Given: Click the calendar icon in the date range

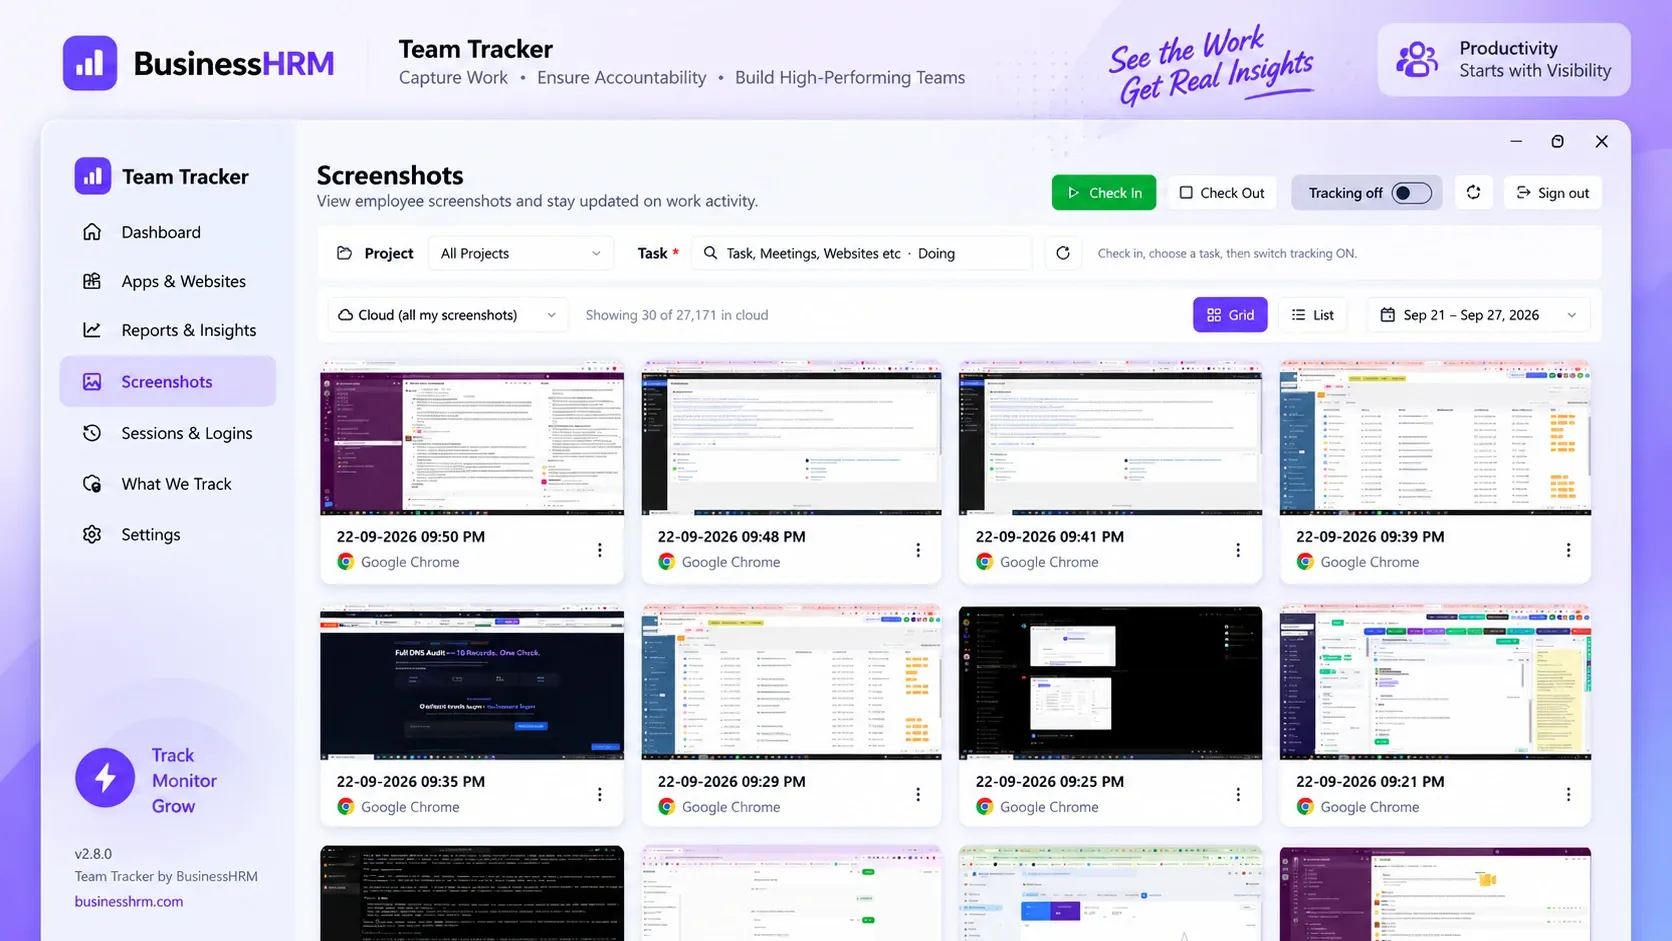Looking at the screenshot, I should 1387,315.
